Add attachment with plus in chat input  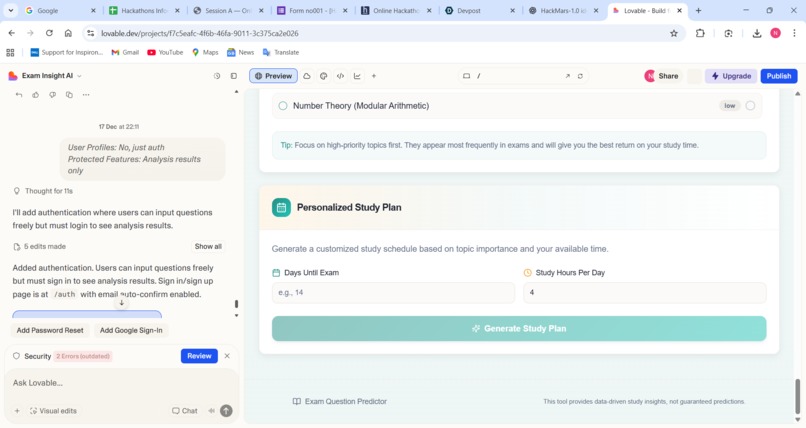point(17,411)
